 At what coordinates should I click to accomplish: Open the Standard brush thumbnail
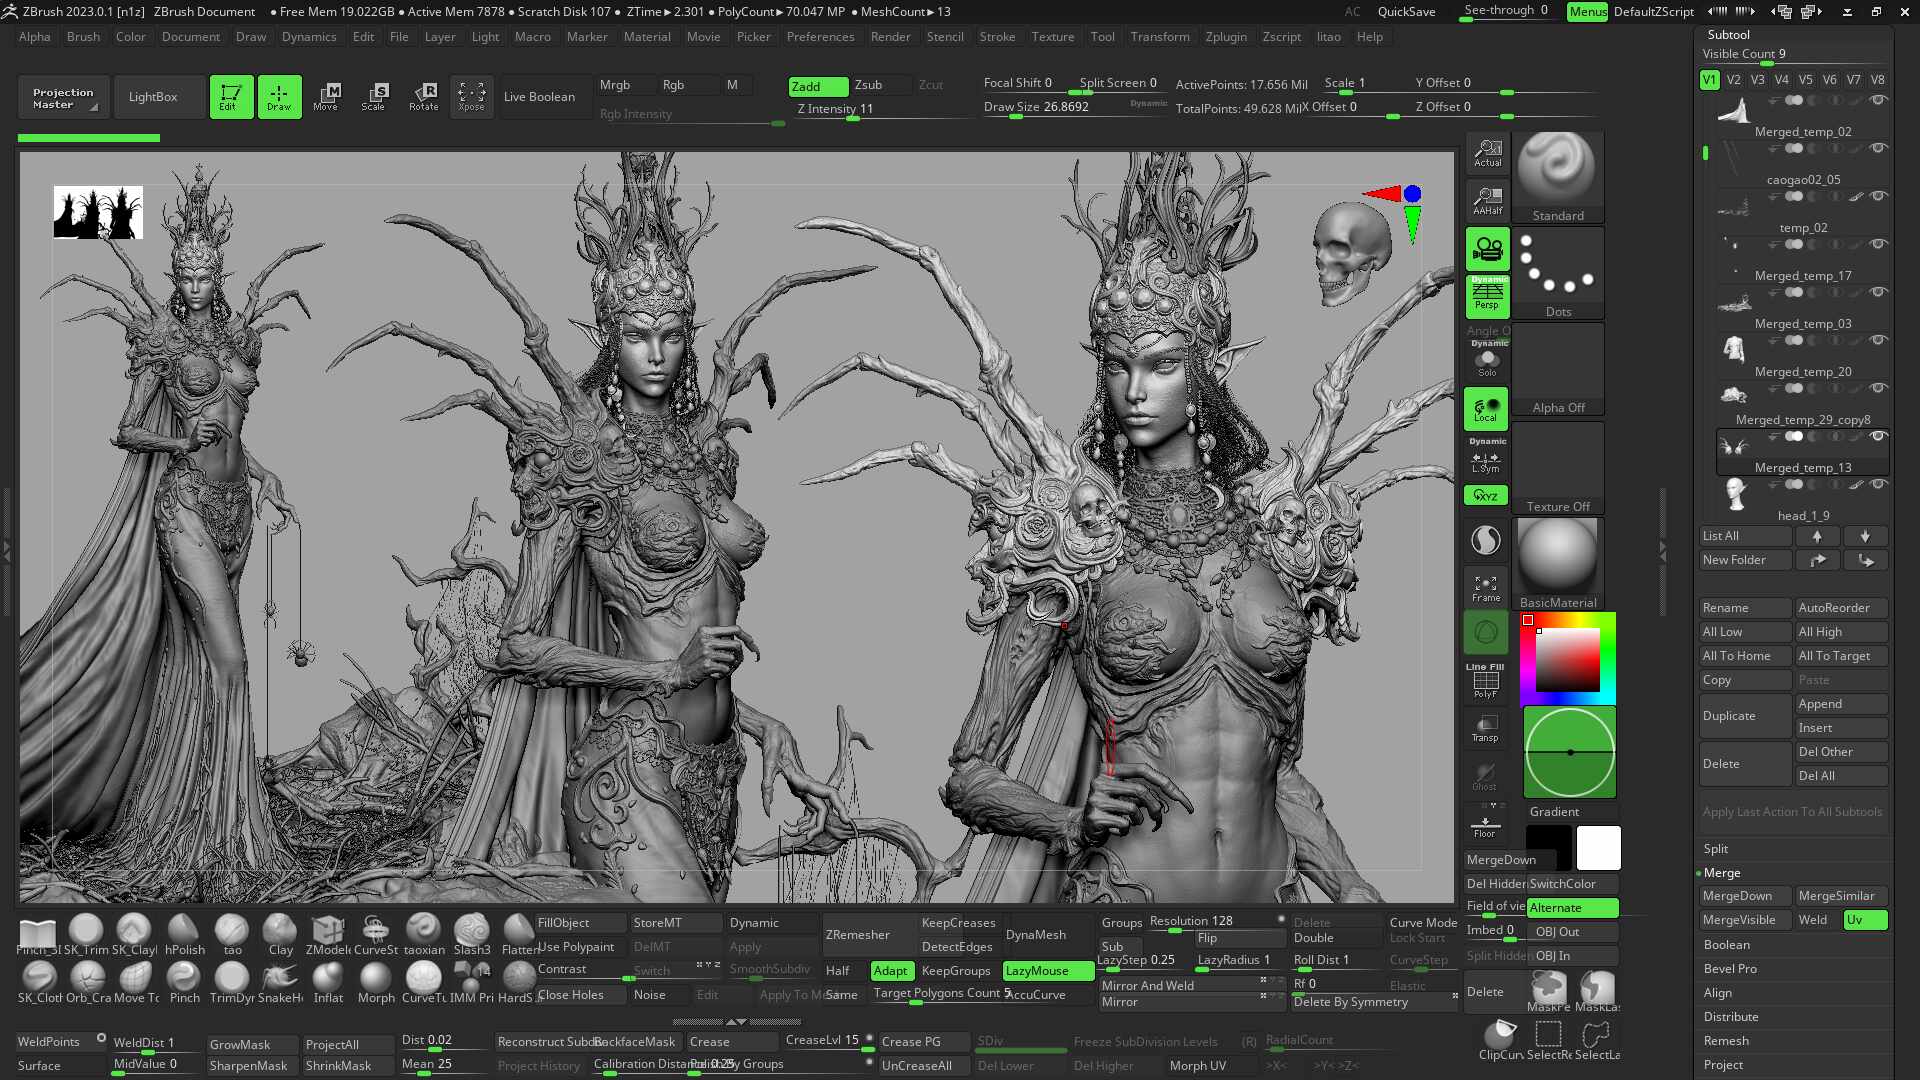coord(1557,177)
